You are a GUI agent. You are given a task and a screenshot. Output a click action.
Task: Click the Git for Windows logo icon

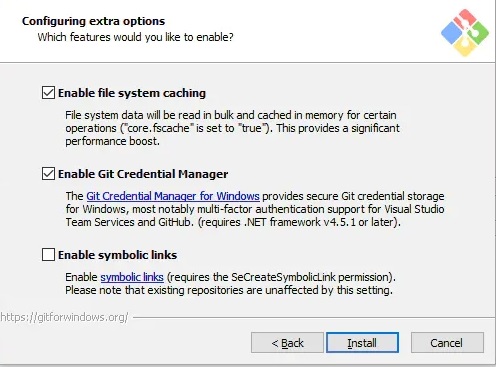[465, 33]
